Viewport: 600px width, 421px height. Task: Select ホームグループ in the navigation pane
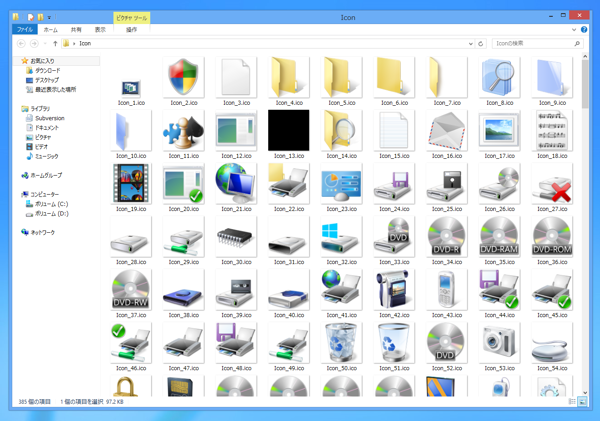46,176
